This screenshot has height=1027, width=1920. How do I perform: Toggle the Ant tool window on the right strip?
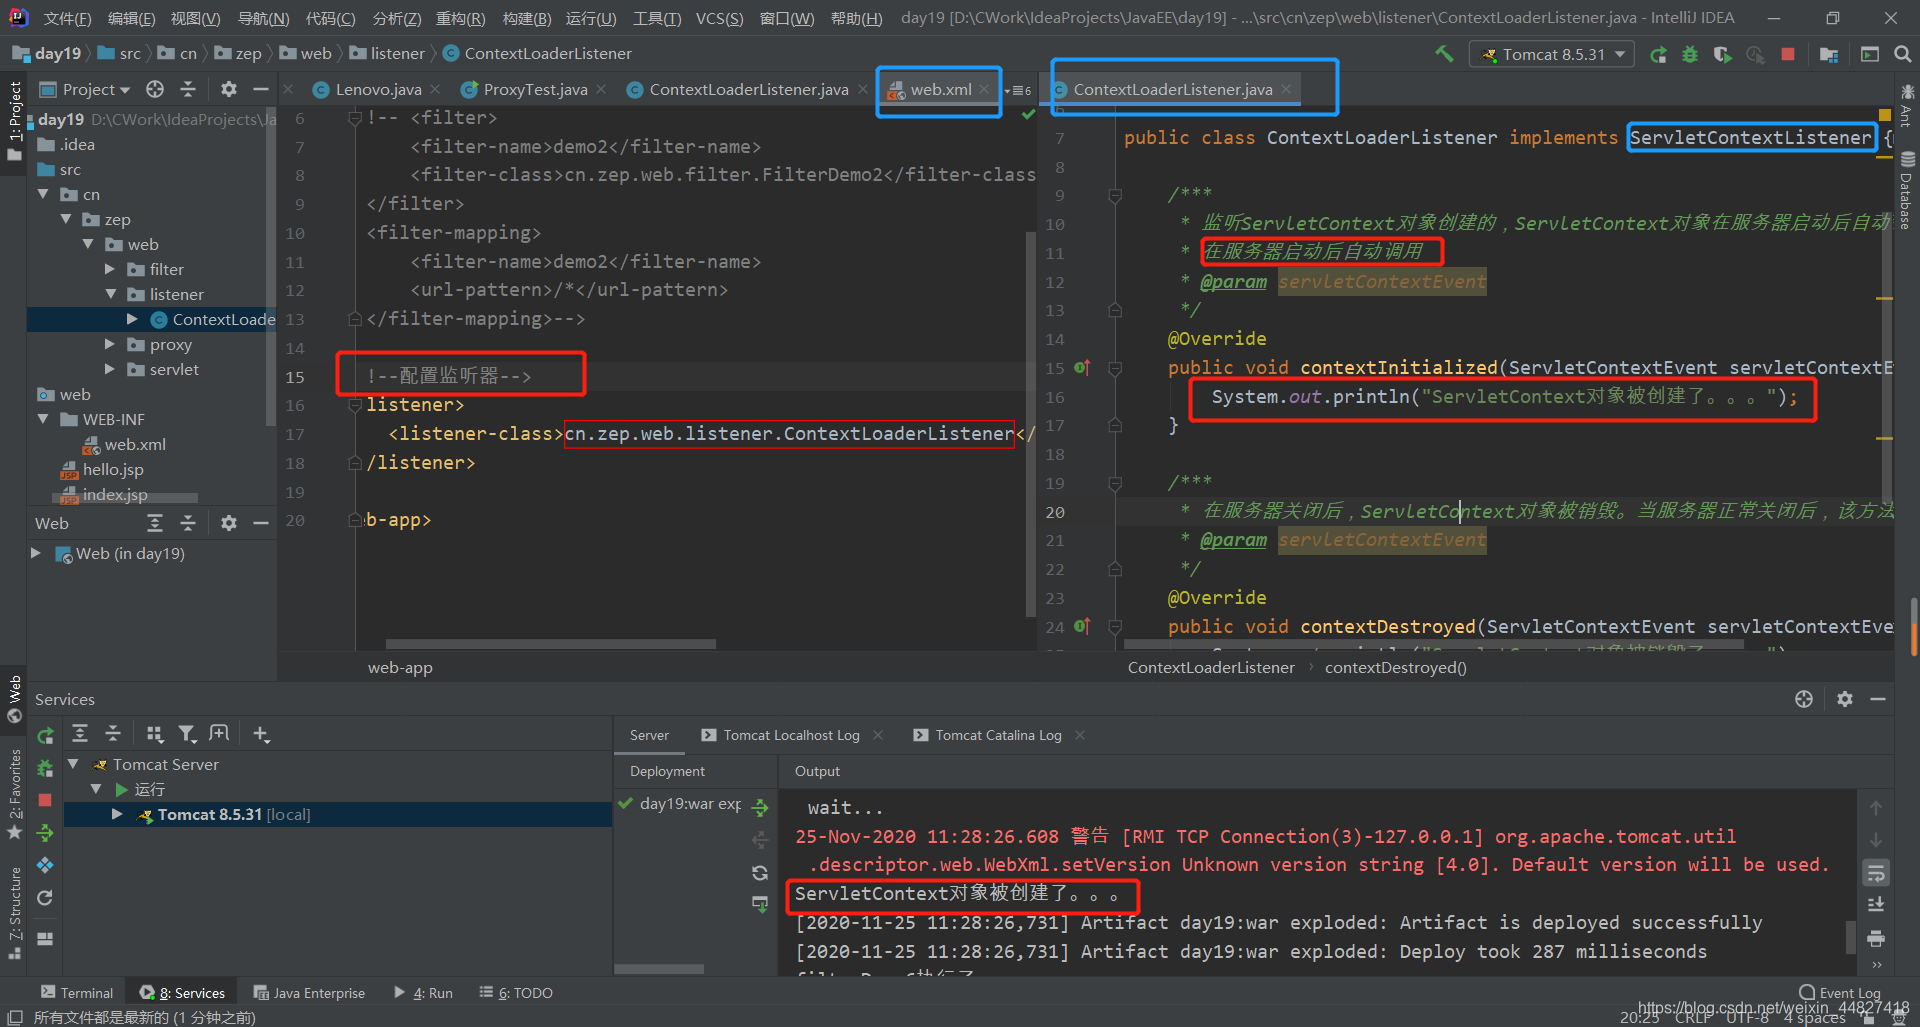[x=1907, y=105]
